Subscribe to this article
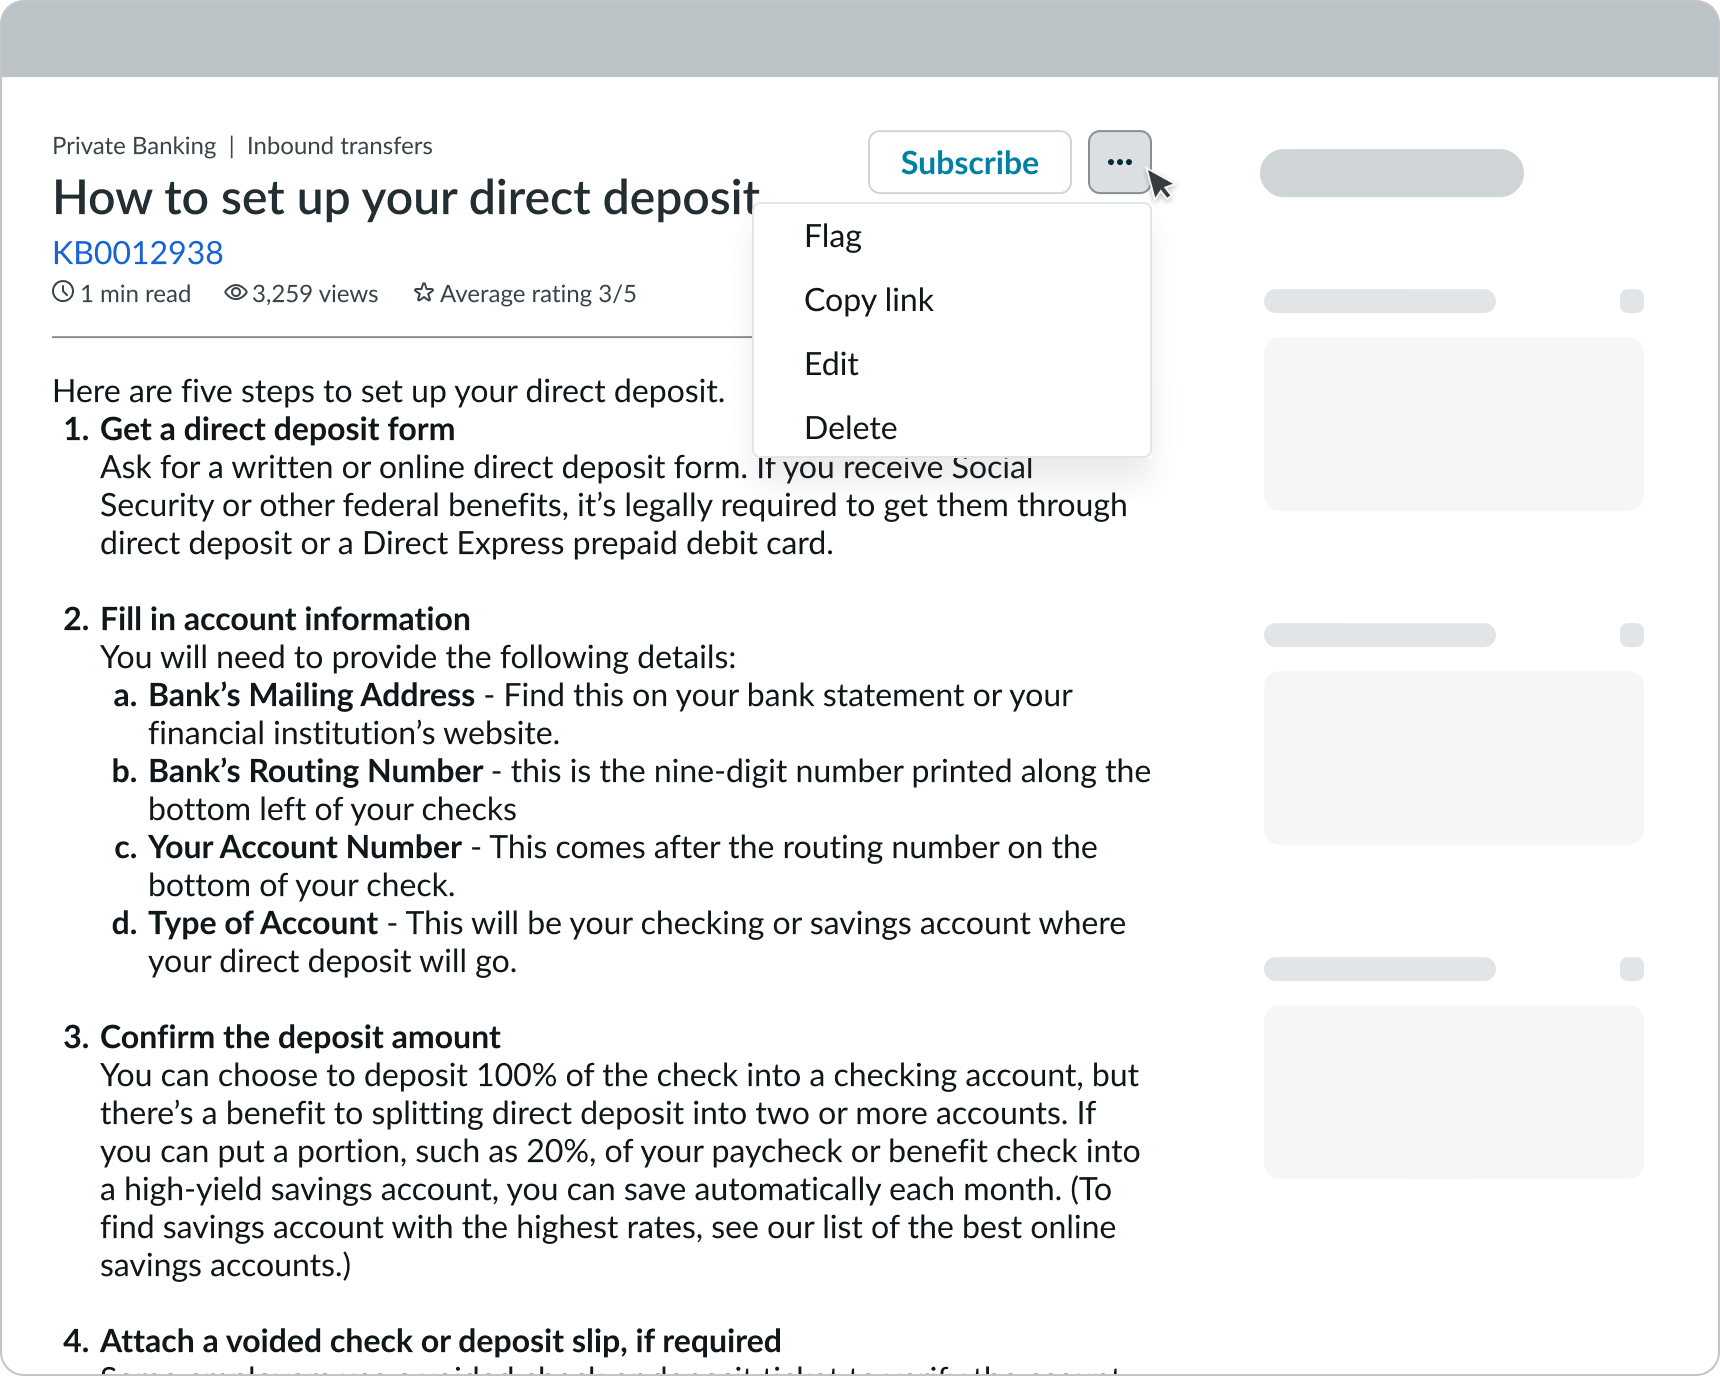 [x=969, y=162]
